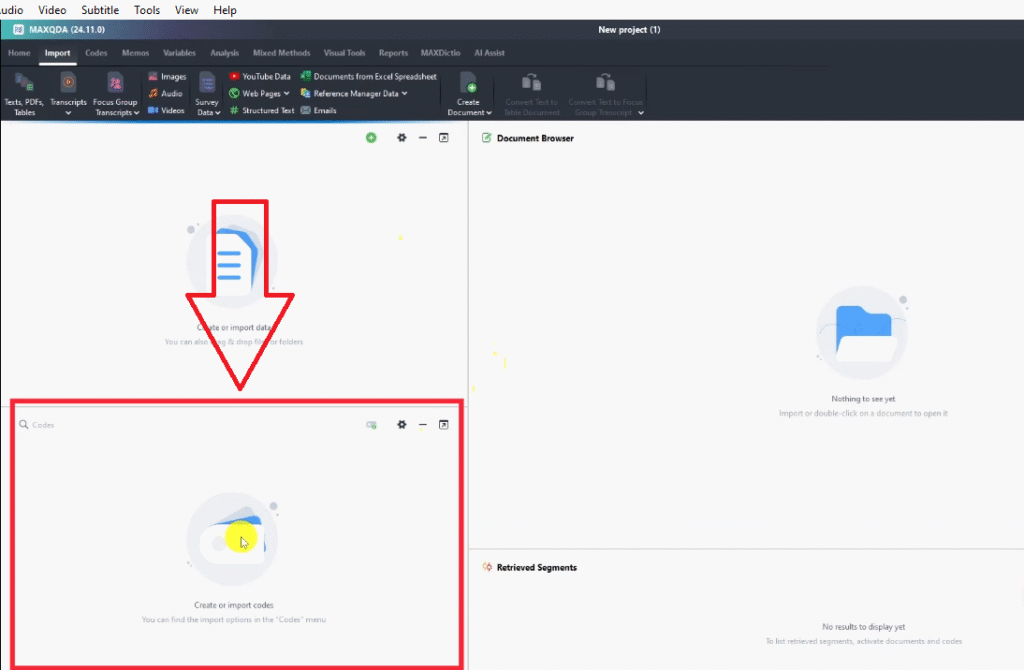Screen dimensions: 1024x670
Task: Click green plus icon in documents panel
Action: (371, 138)
